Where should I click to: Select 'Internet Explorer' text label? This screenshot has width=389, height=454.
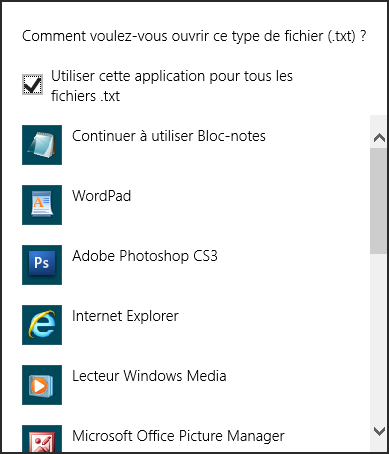(x=125, y=316)
